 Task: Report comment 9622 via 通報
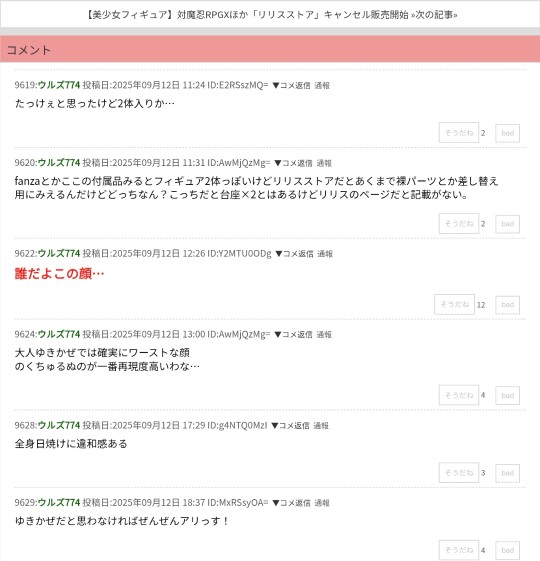click(325, 254)
